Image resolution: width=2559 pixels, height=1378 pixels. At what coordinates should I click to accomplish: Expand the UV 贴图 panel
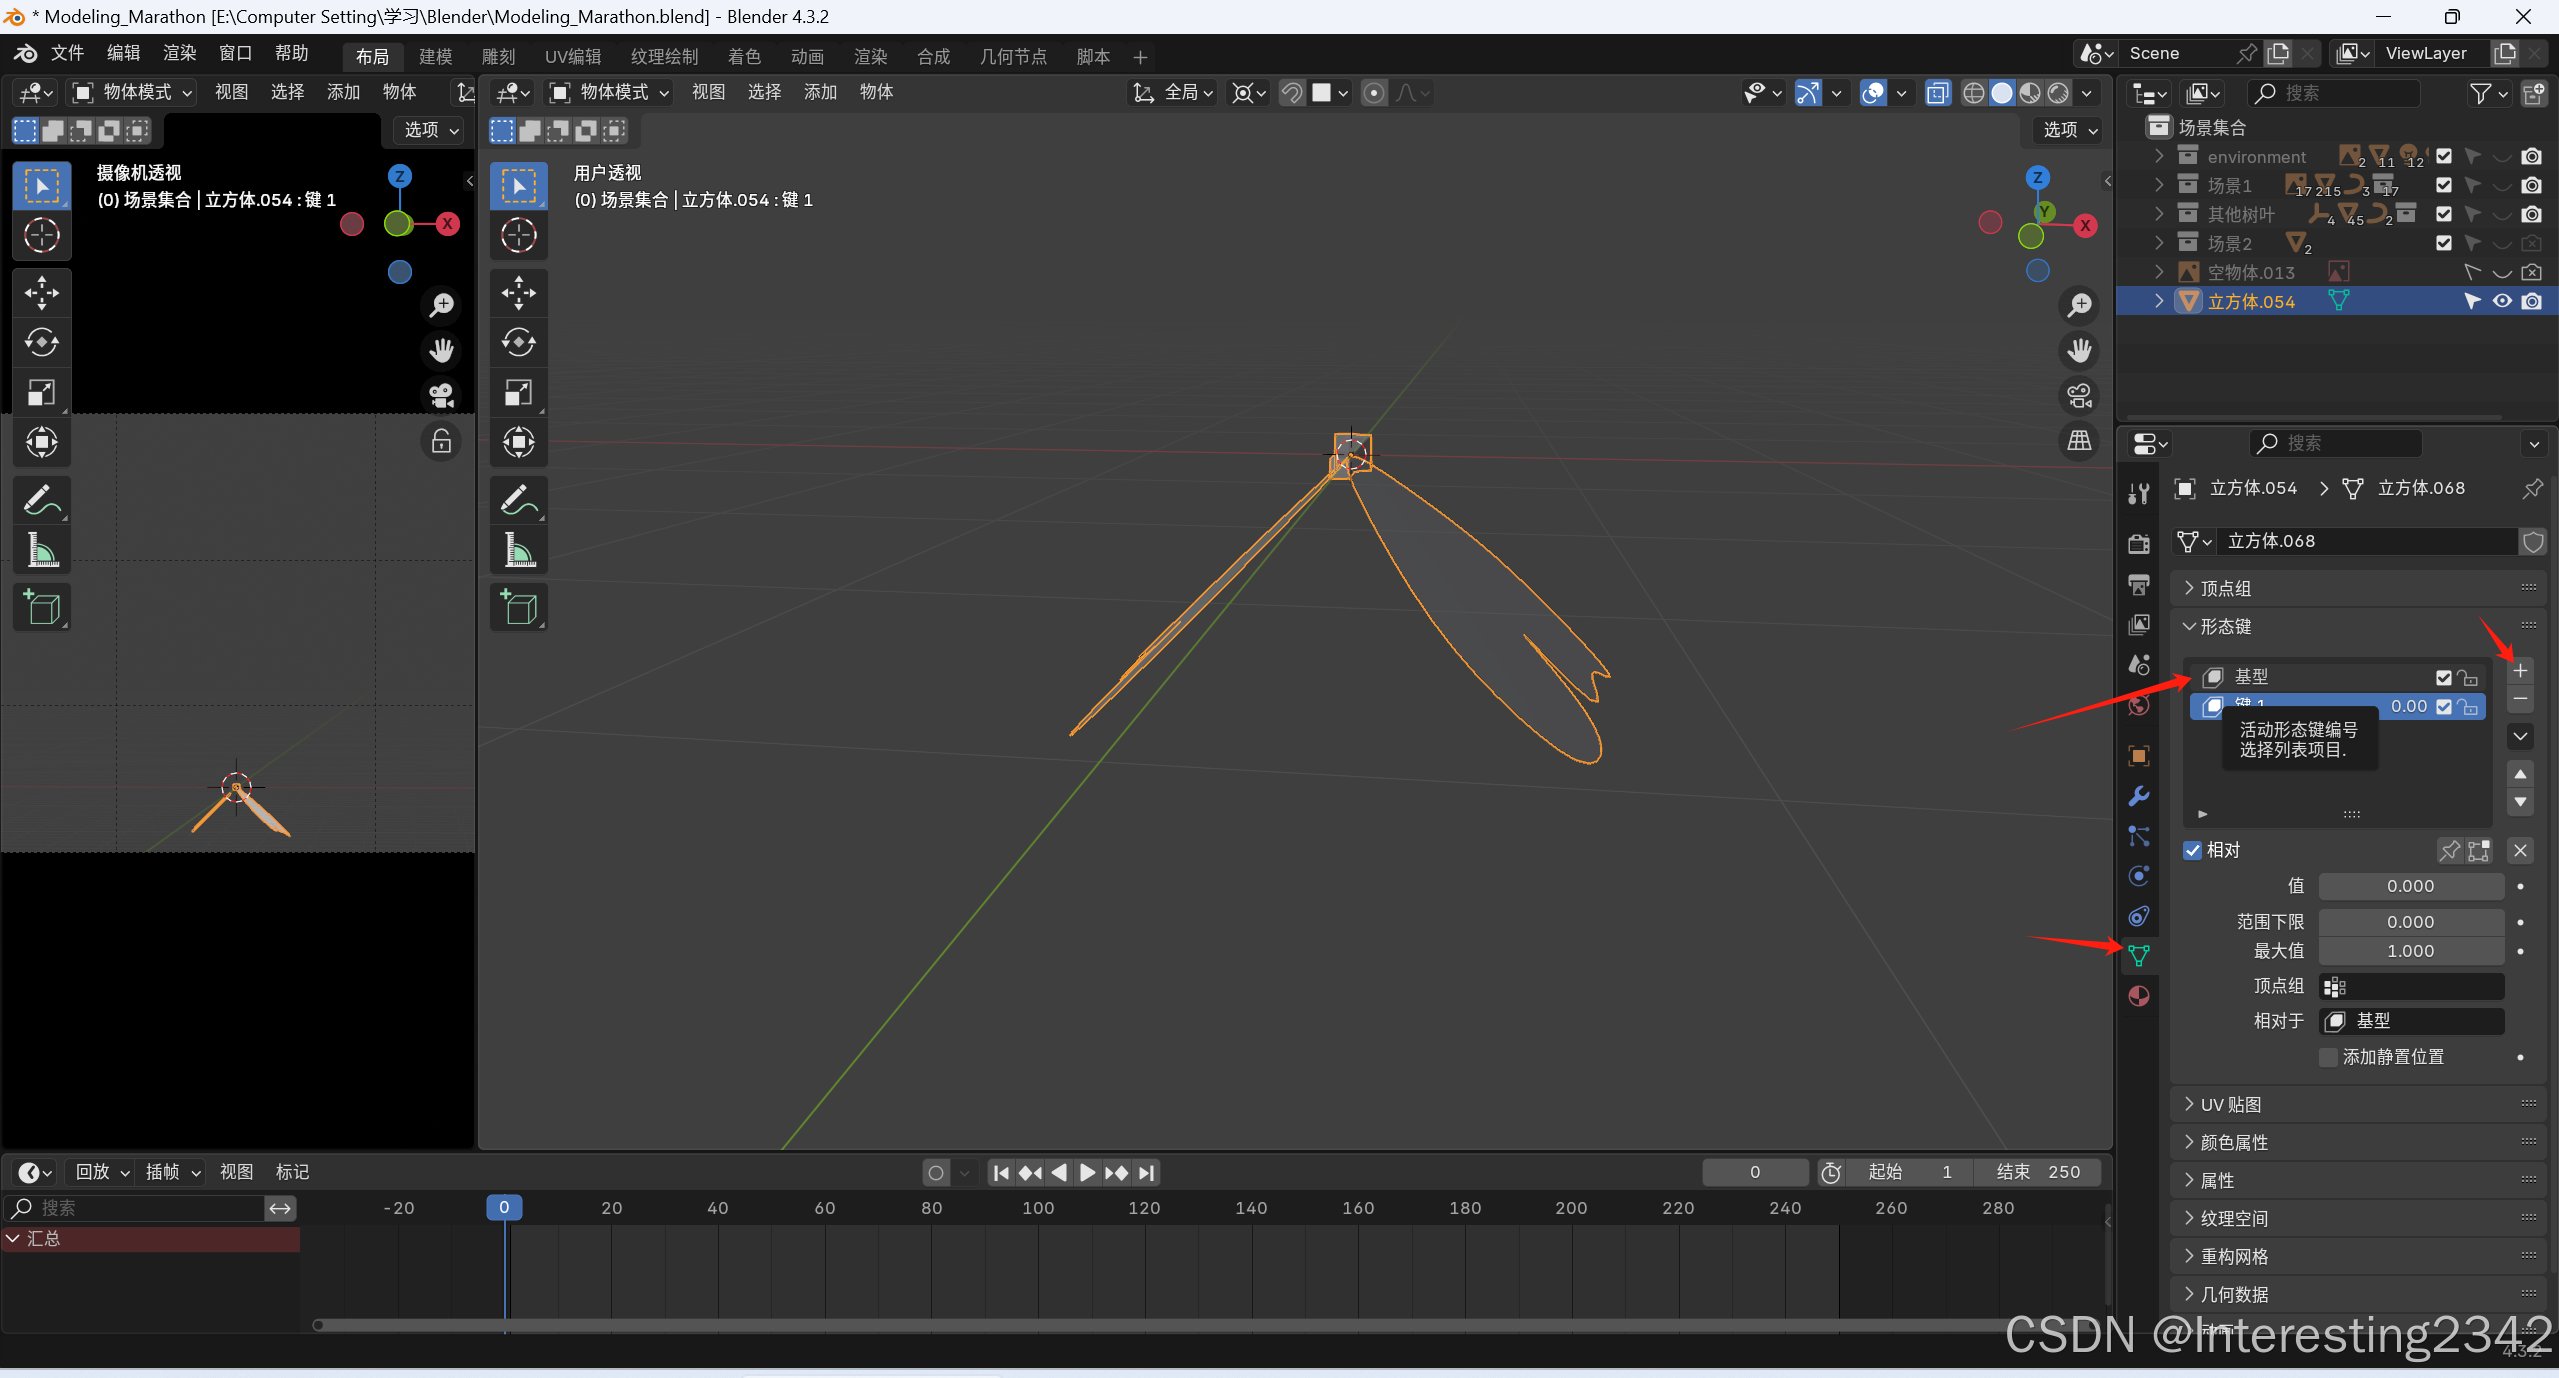pyautogui.click(x=2230, y=1104)
